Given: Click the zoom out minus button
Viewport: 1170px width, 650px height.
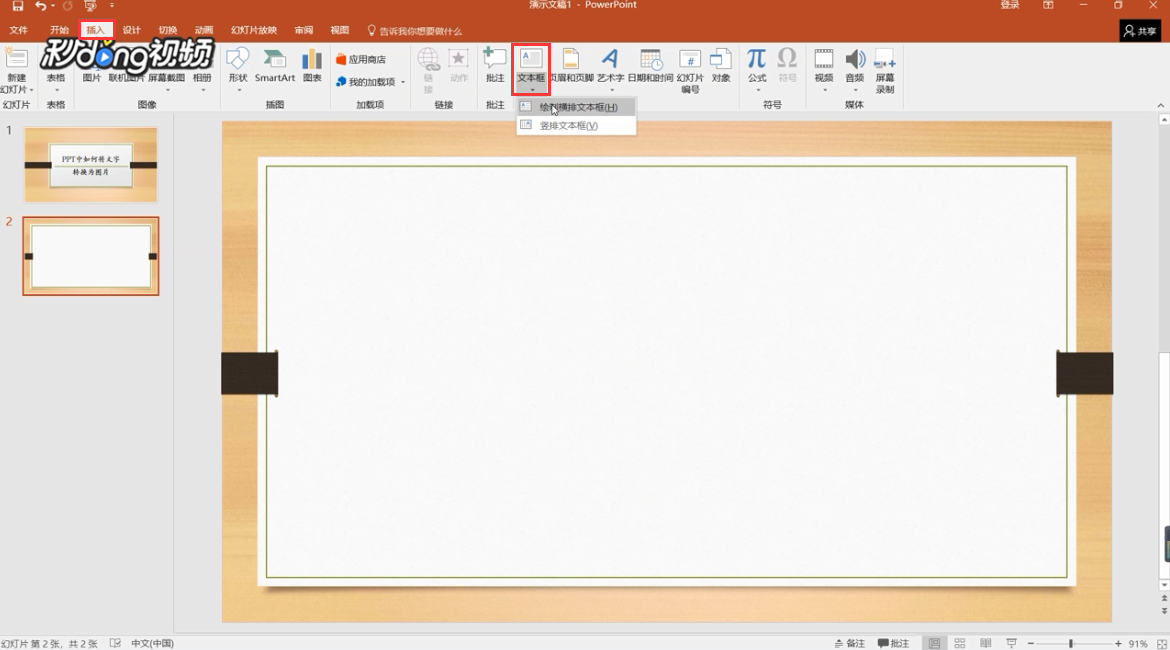Looking at the screenshot, I should click(x=1031, y=643).
